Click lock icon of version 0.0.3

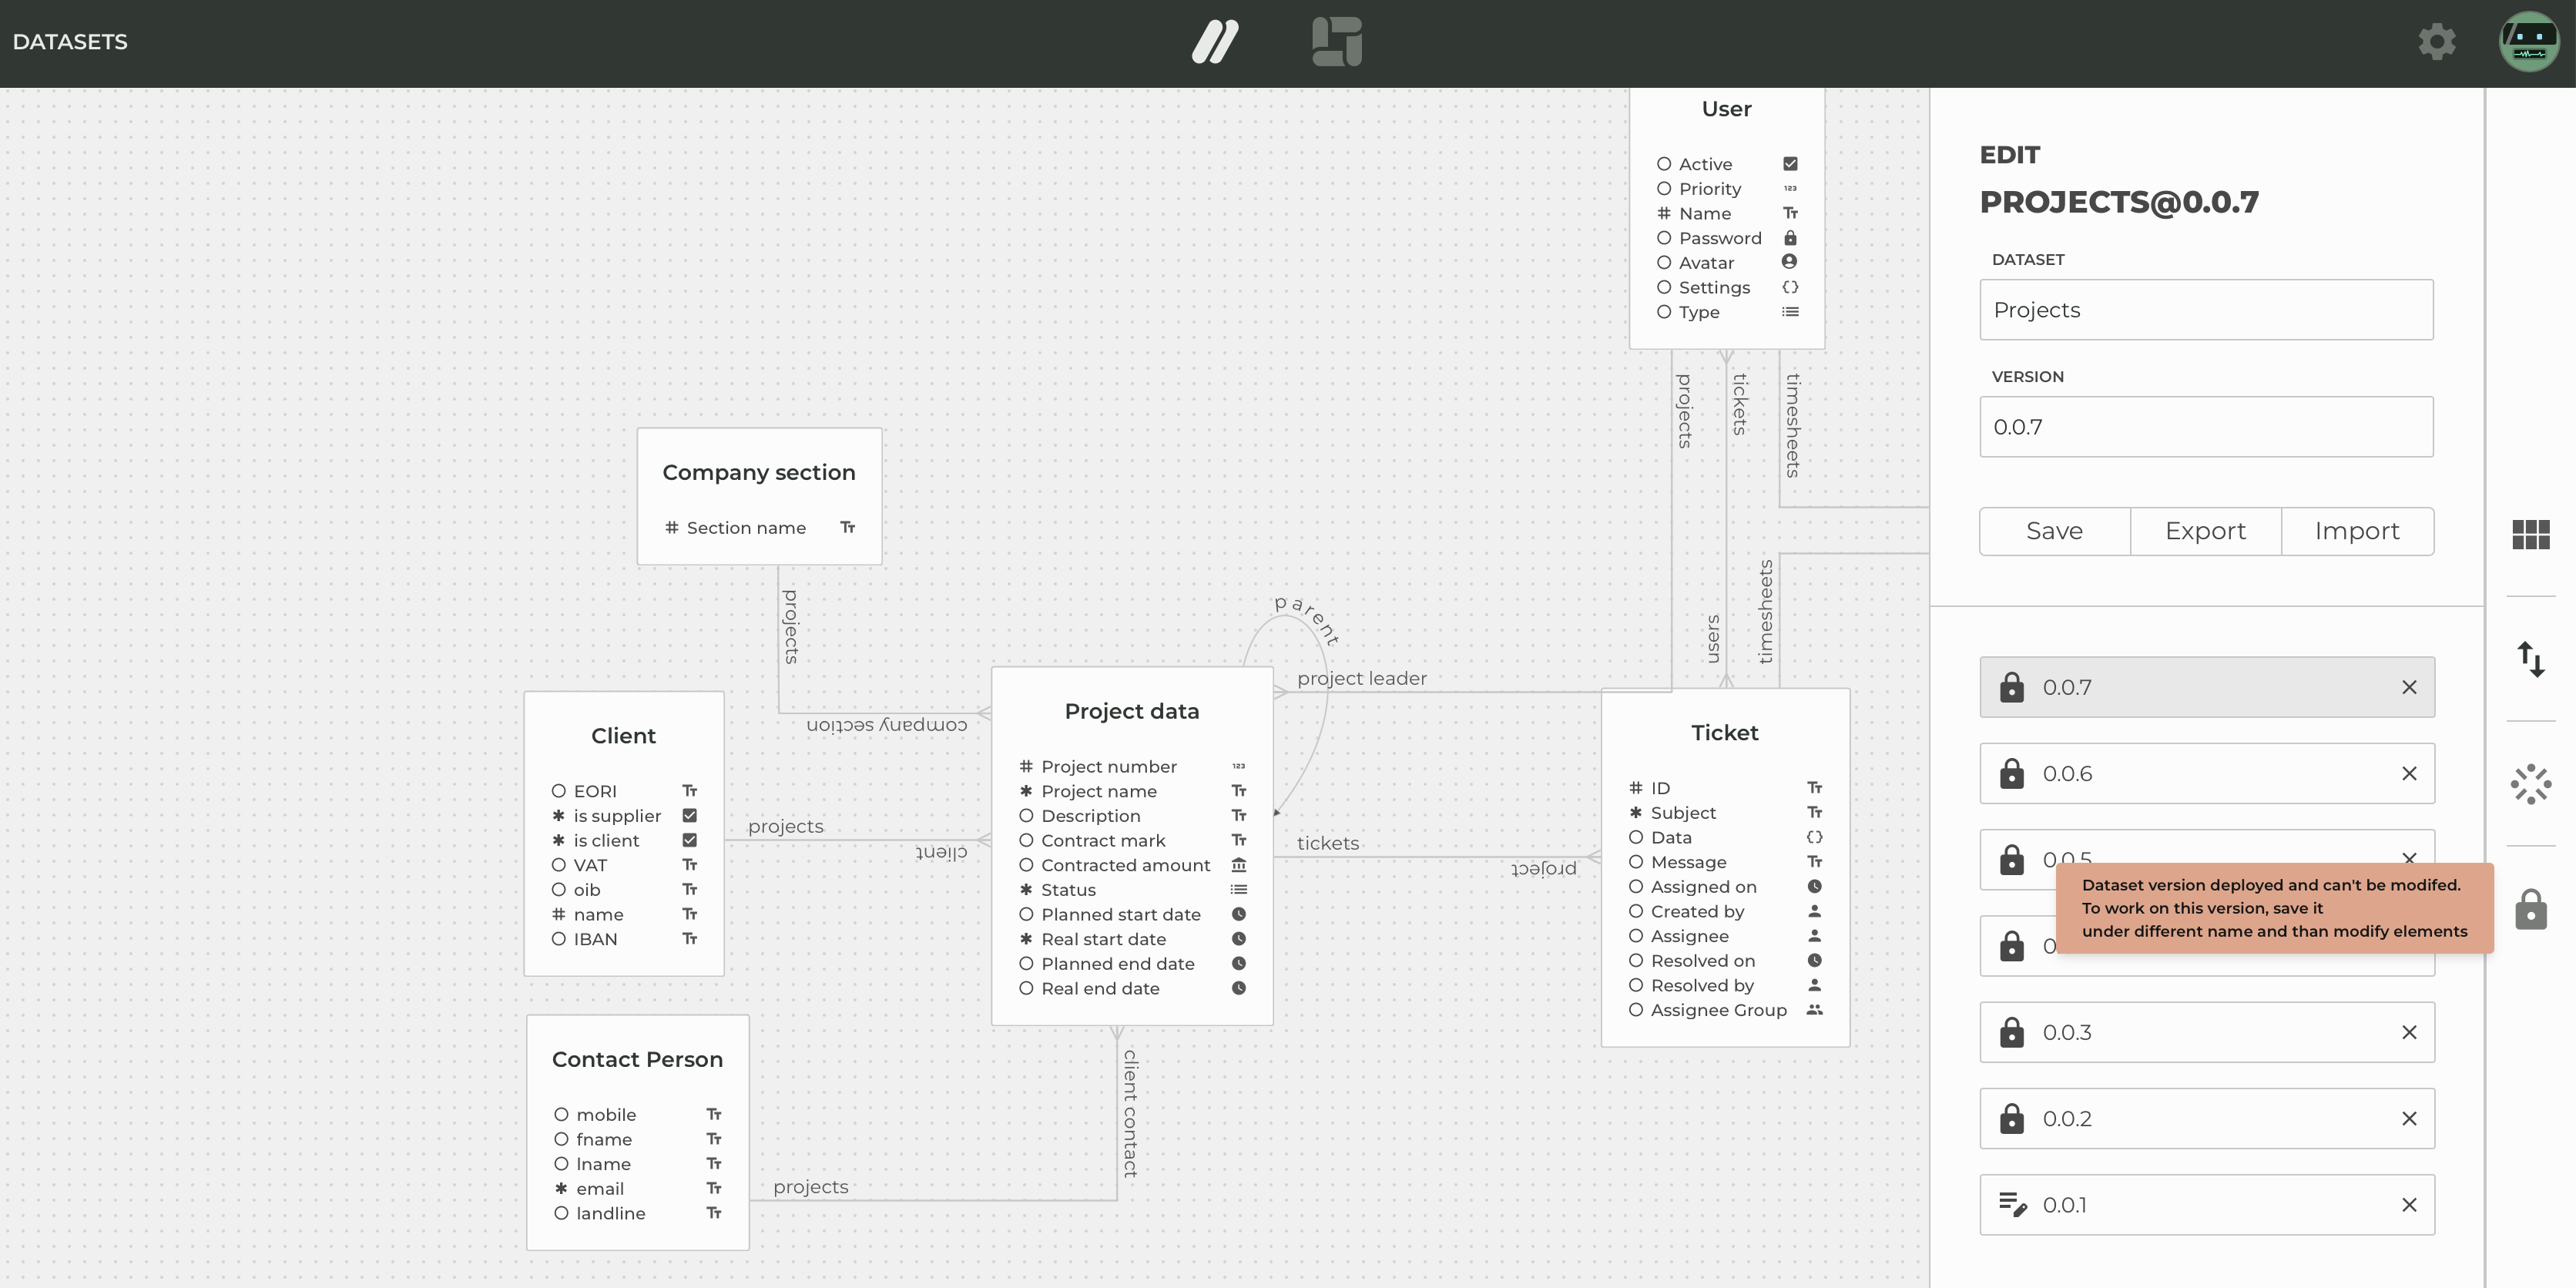point(2012,1032)
